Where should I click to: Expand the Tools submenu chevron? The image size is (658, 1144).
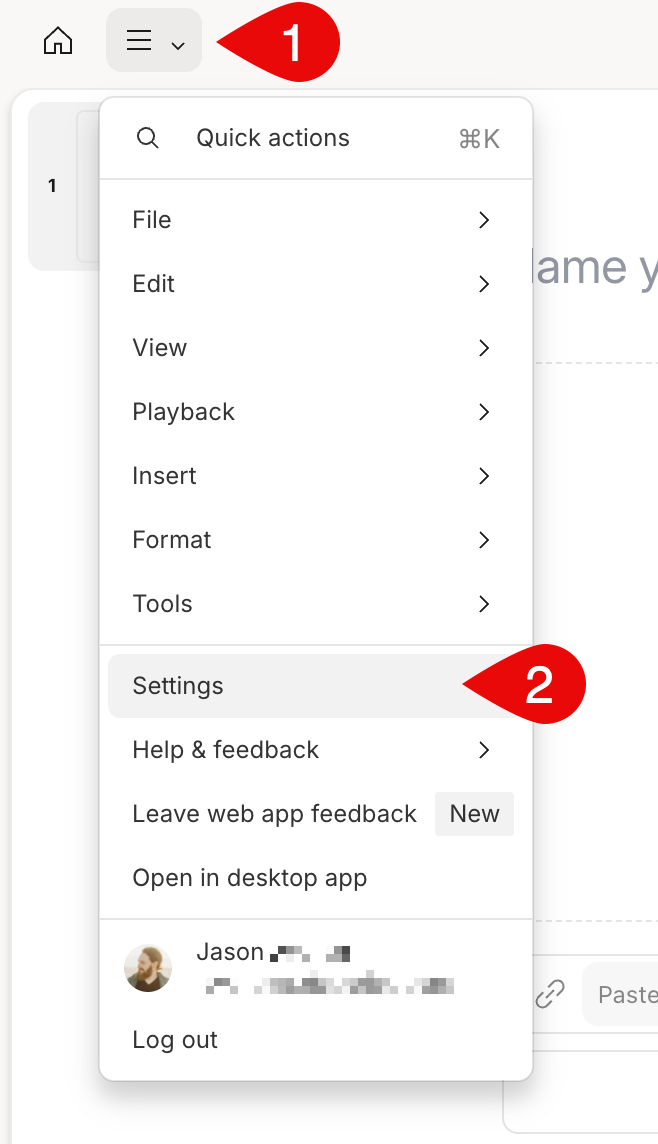484,604
